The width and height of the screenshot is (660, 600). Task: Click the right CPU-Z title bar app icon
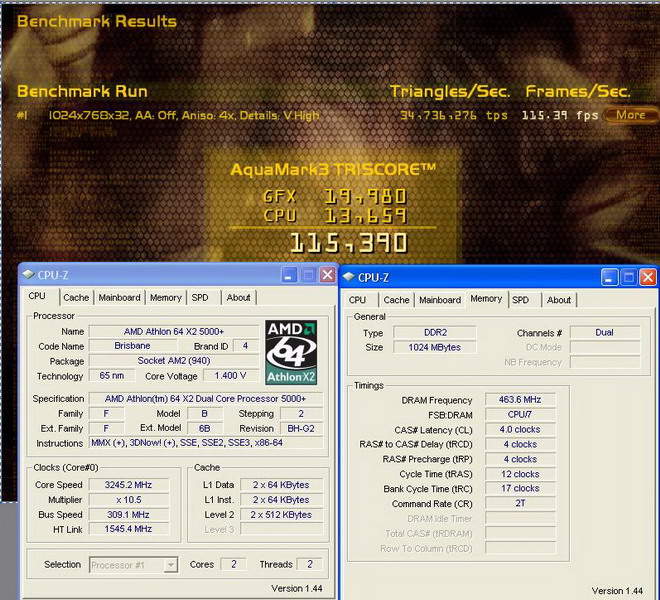(349, 277)
